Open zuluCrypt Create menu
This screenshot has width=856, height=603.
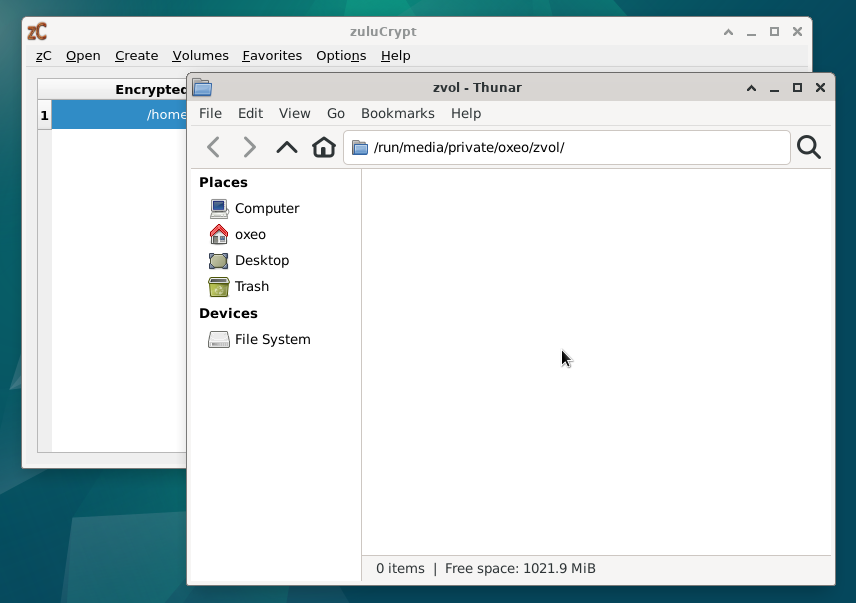136,56
